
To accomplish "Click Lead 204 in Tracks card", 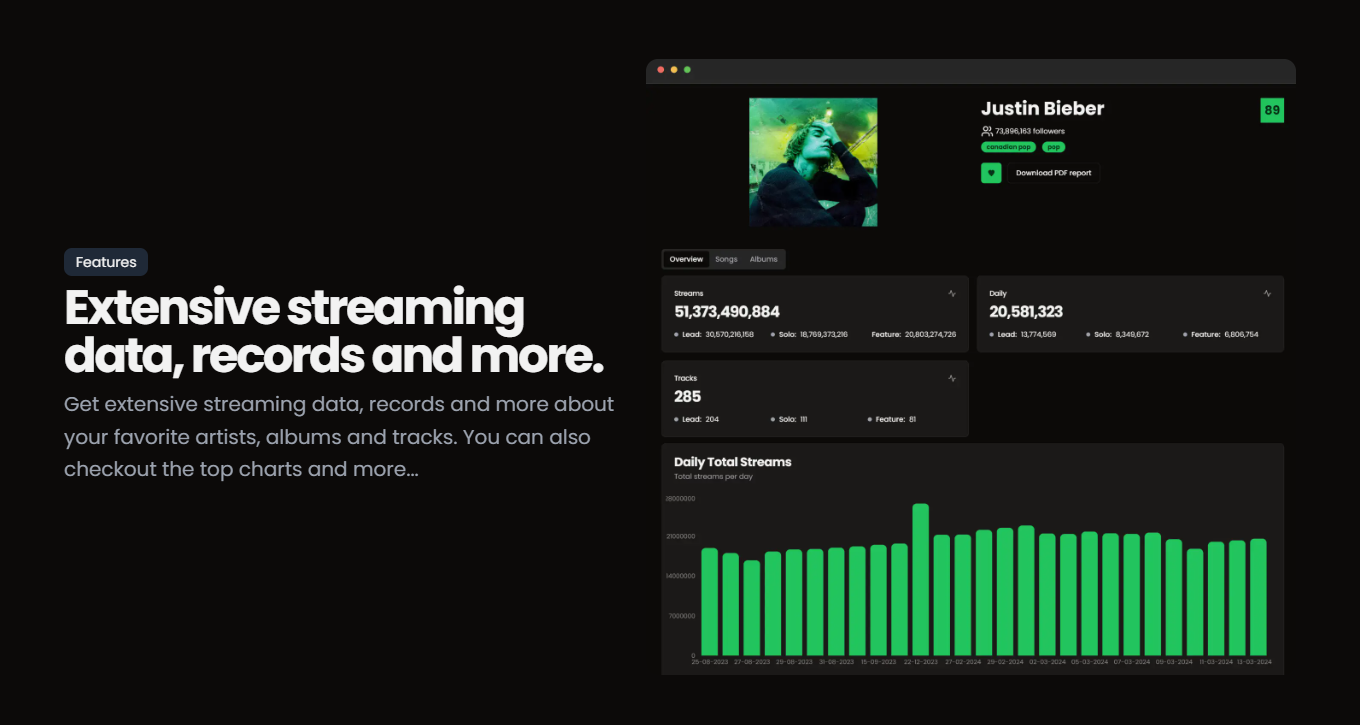I will click(697, 419).
